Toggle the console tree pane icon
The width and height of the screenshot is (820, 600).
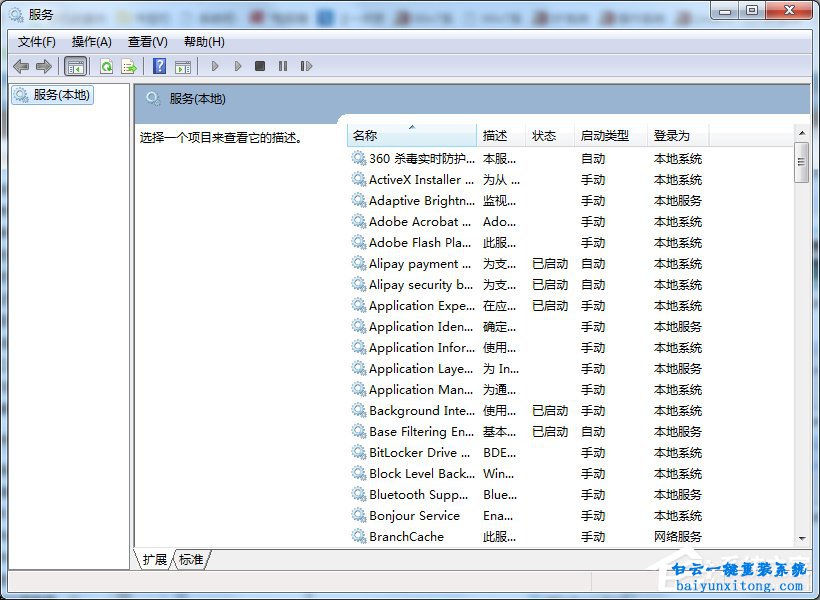[x=75, y=66]
